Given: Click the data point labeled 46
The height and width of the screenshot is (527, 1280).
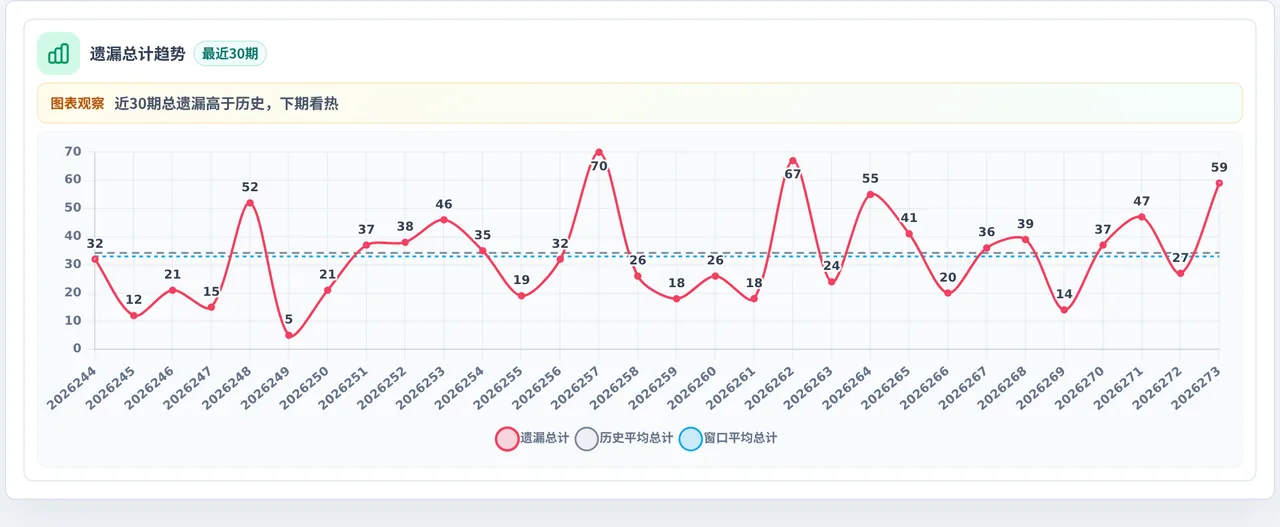Looking at the screenshot, I should tap(444, 220).
